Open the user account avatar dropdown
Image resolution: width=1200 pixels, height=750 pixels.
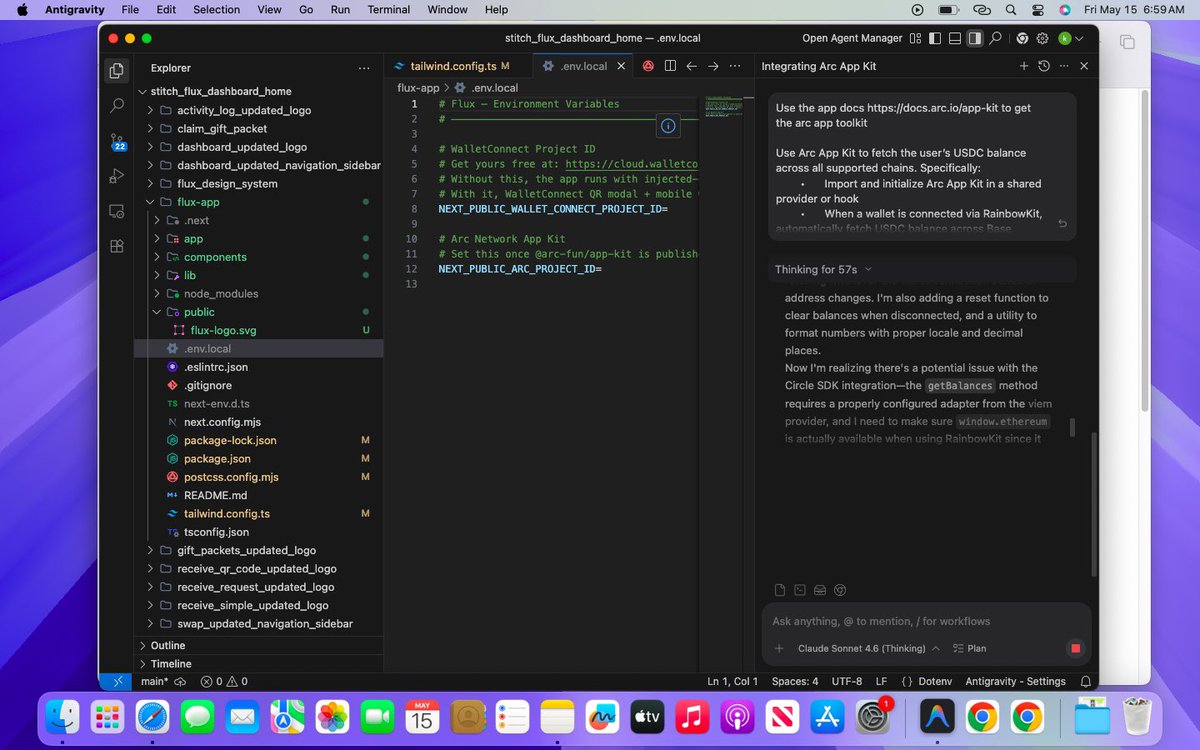point(1070,38)
